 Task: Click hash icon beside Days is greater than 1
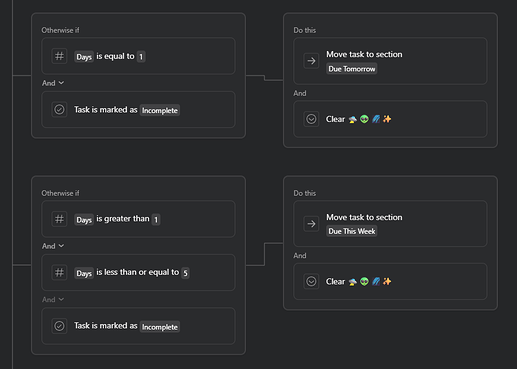[x=59, y=219]
